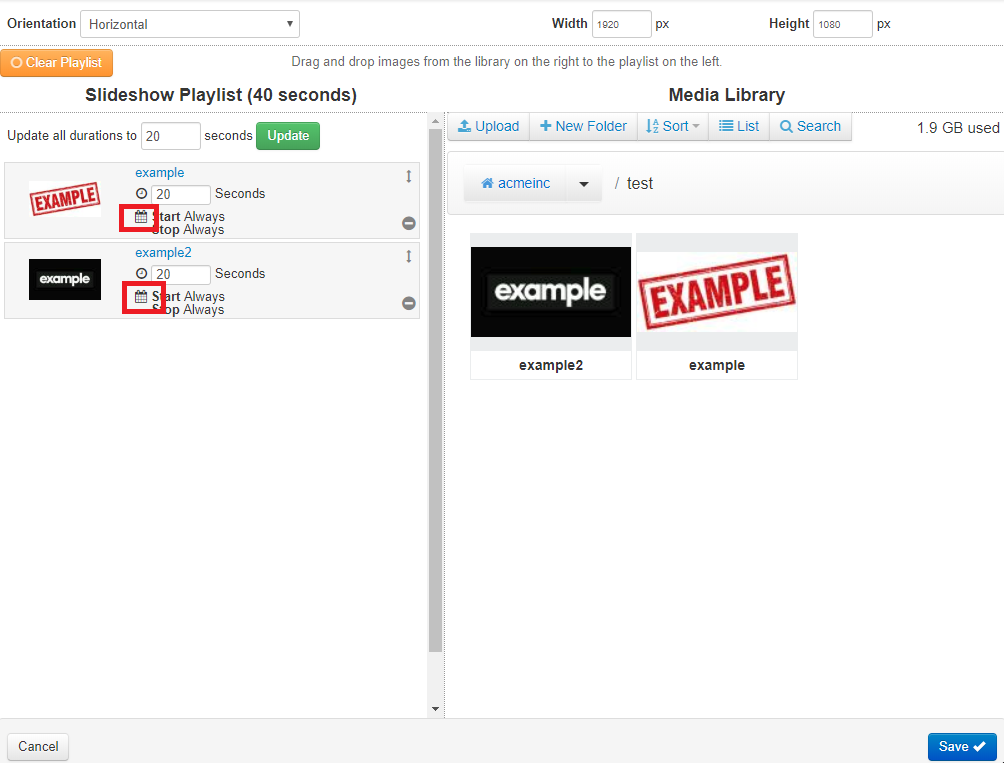Grab reorder arrows on example slide
The height and width of the screenshot is (763, 1004).
[409, 177]
